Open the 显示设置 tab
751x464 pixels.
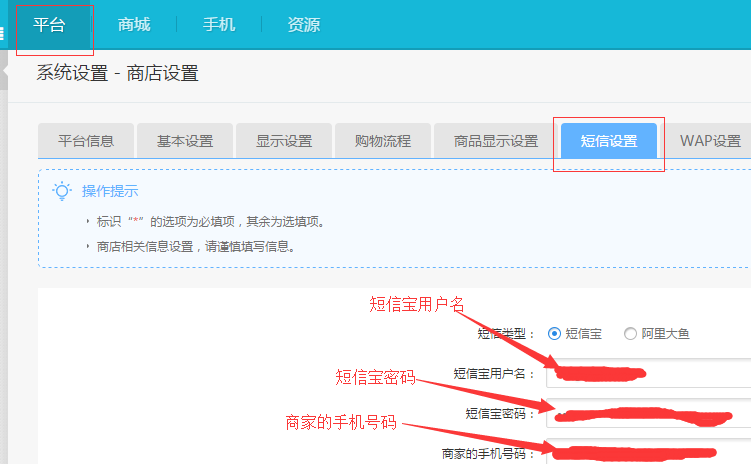[284, 141]
